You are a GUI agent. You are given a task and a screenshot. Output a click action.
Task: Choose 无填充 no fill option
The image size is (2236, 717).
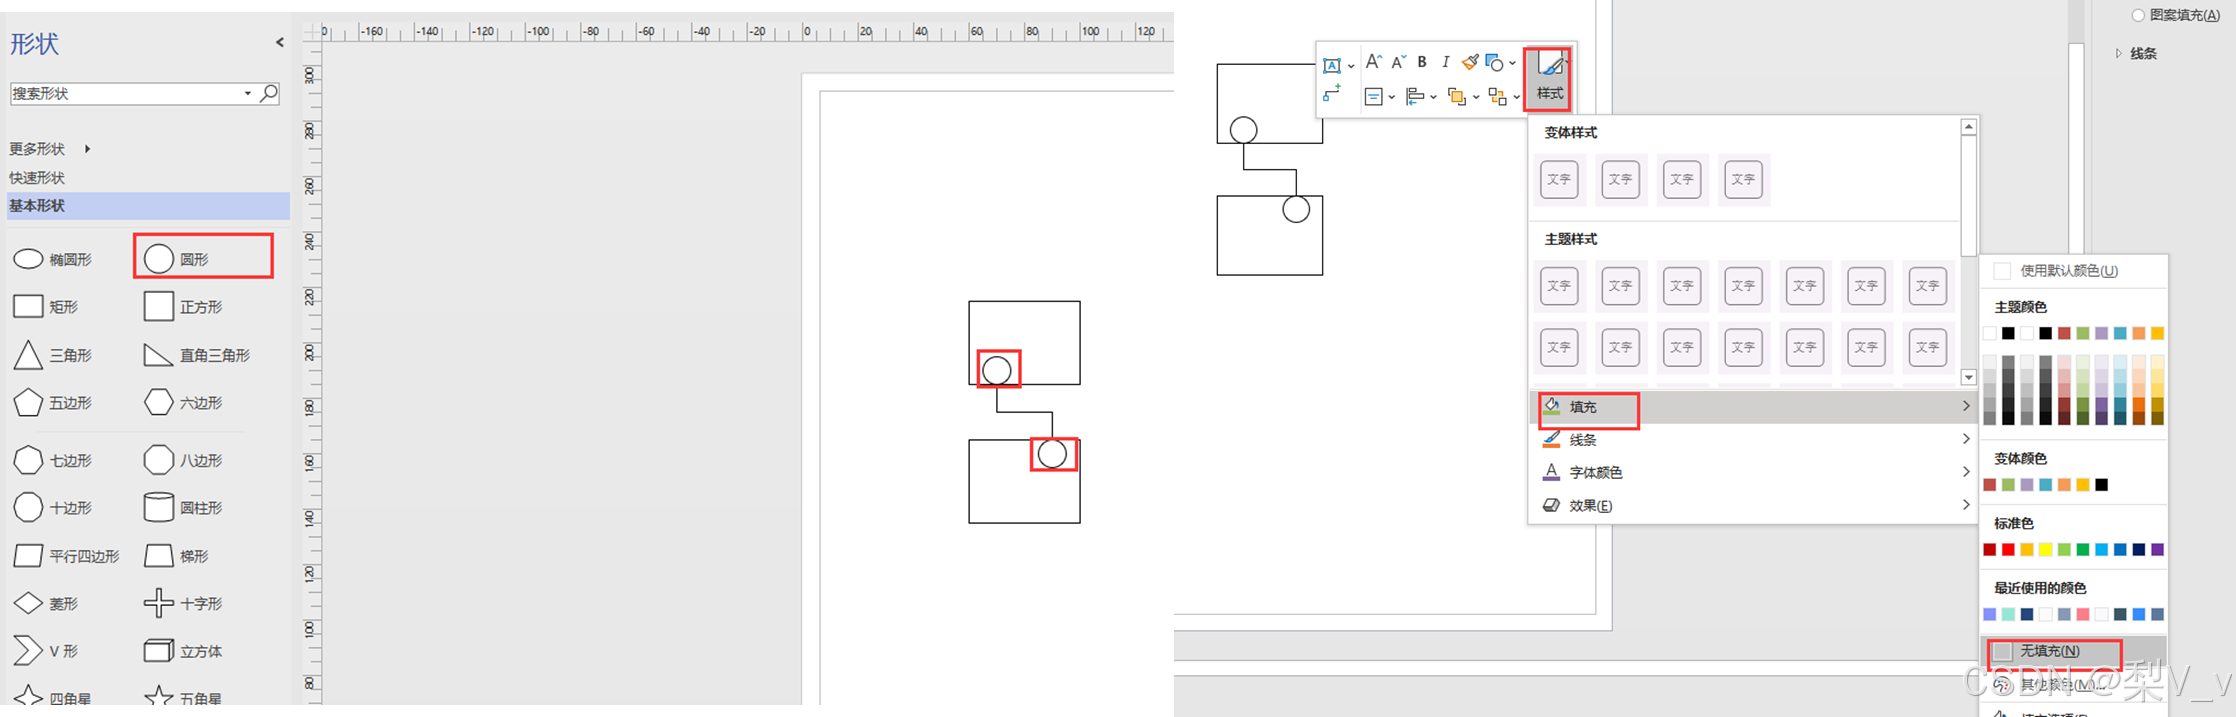[2074, 651]
